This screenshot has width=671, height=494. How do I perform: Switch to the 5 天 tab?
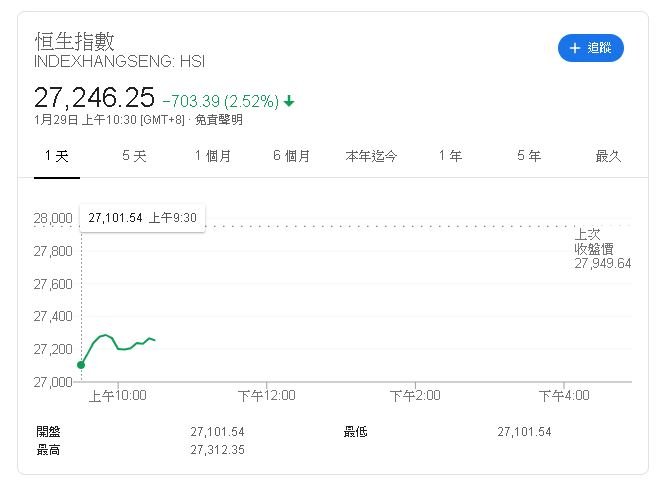coord(134,156)
